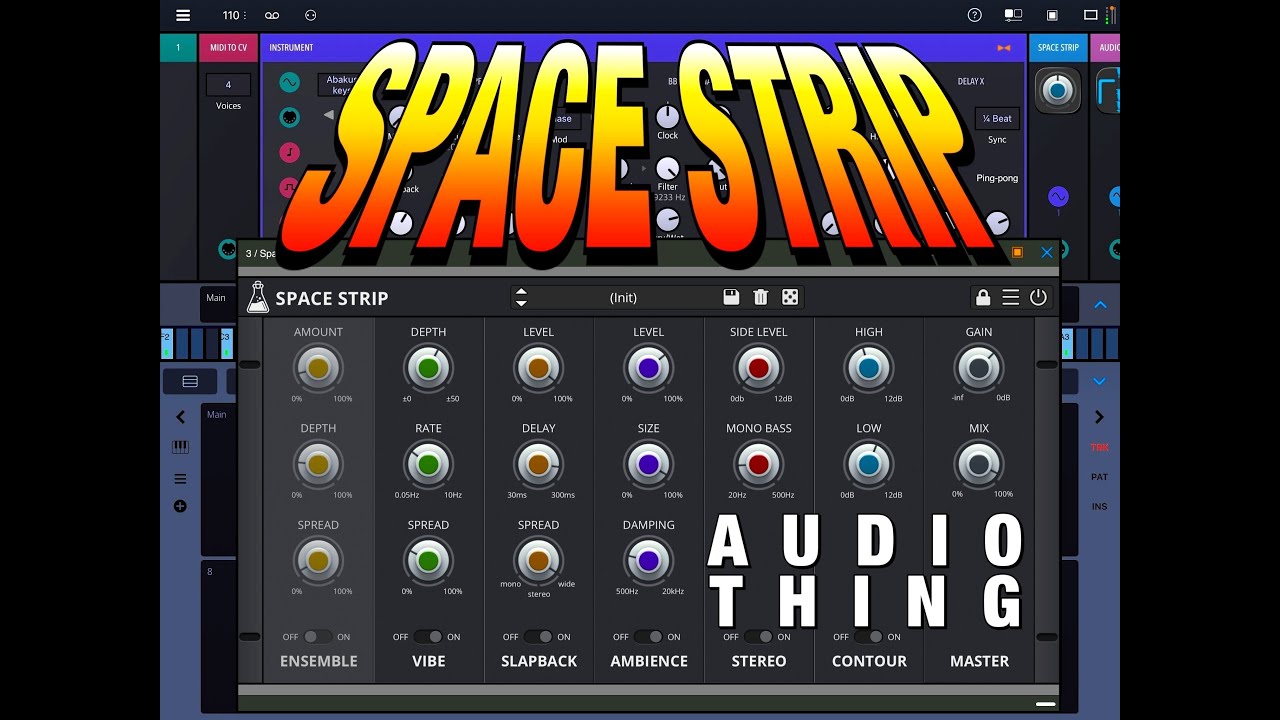Toggle the CONTOUR on/off switch
Viewport: 1280px width, 720px height.
tap(868, 637)
